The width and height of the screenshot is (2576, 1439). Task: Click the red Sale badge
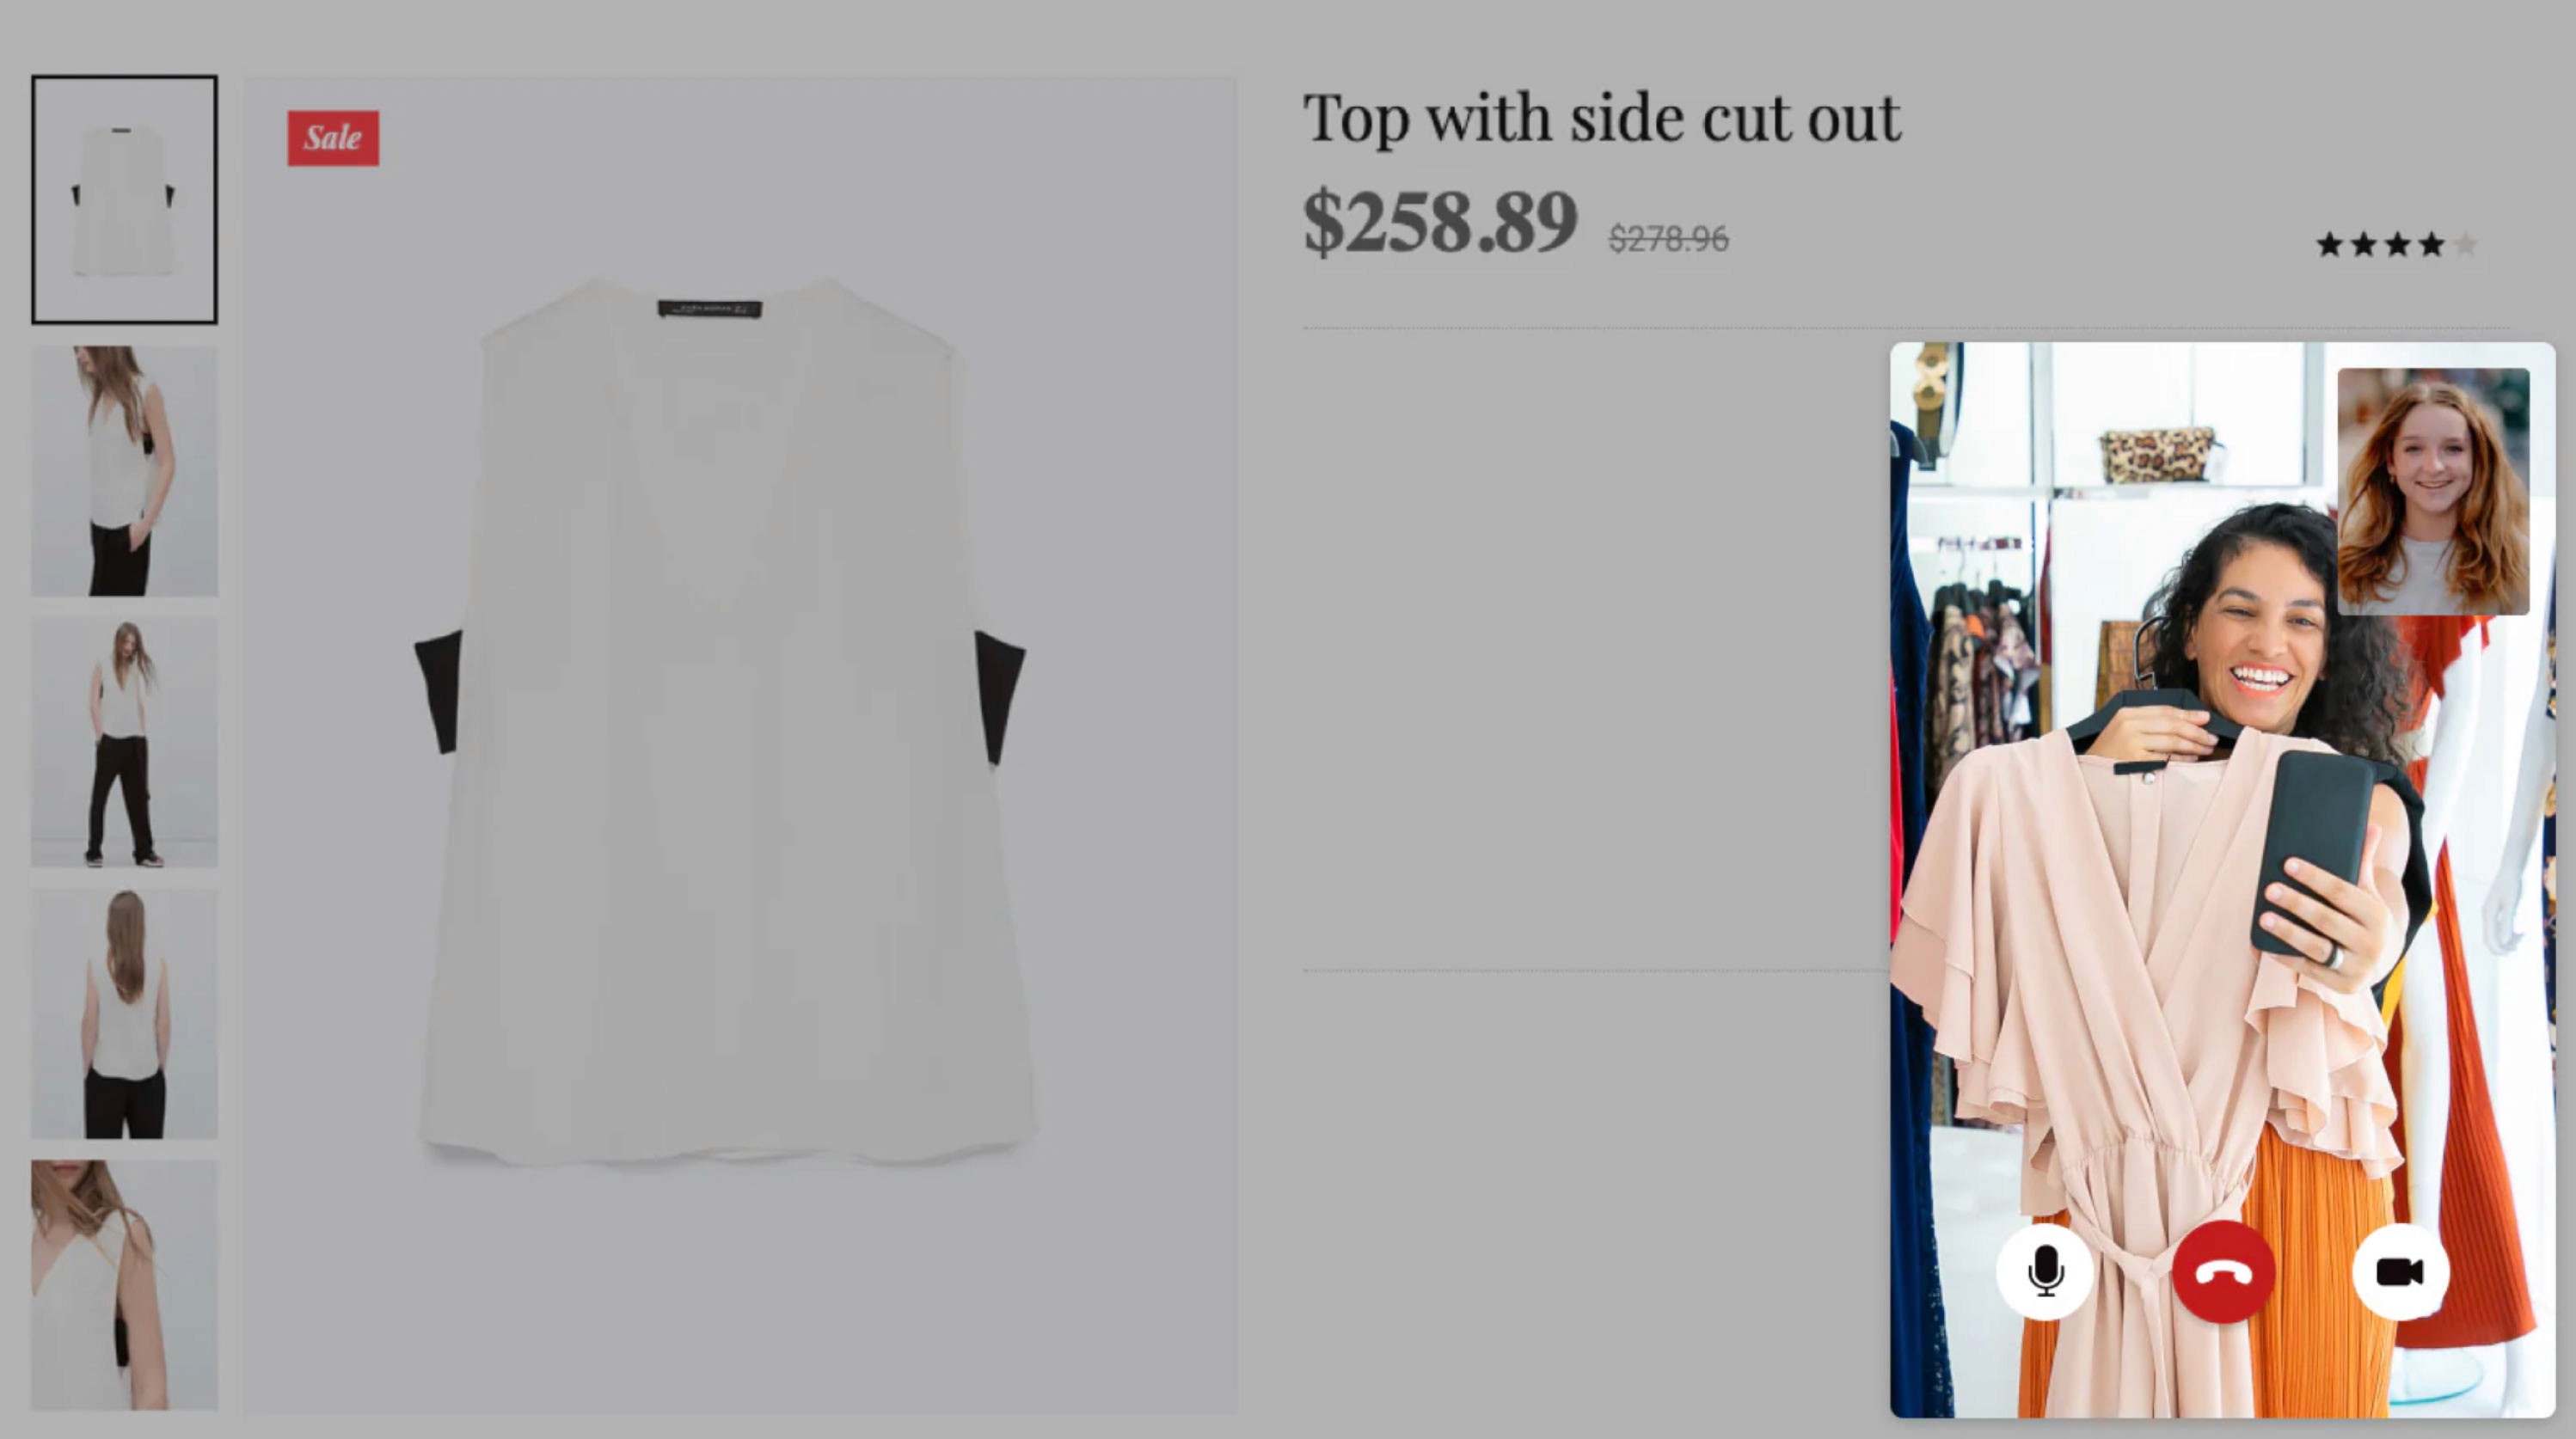click(x=333, y=138)
